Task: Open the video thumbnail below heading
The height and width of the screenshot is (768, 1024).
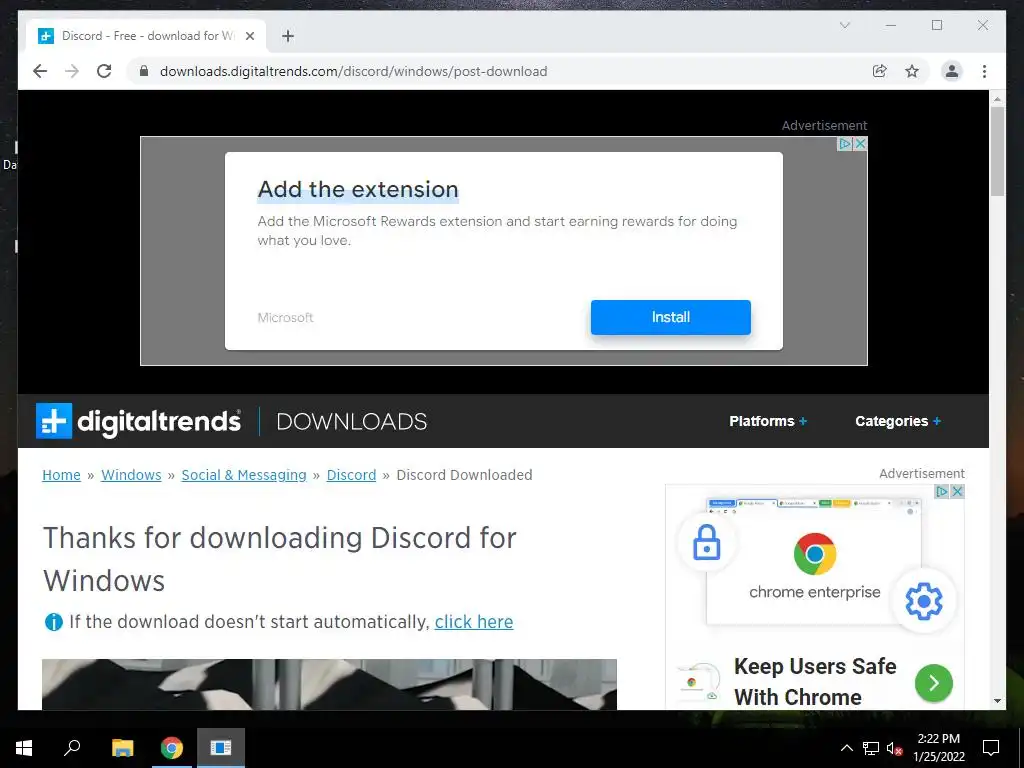Action: pos(329,684)
